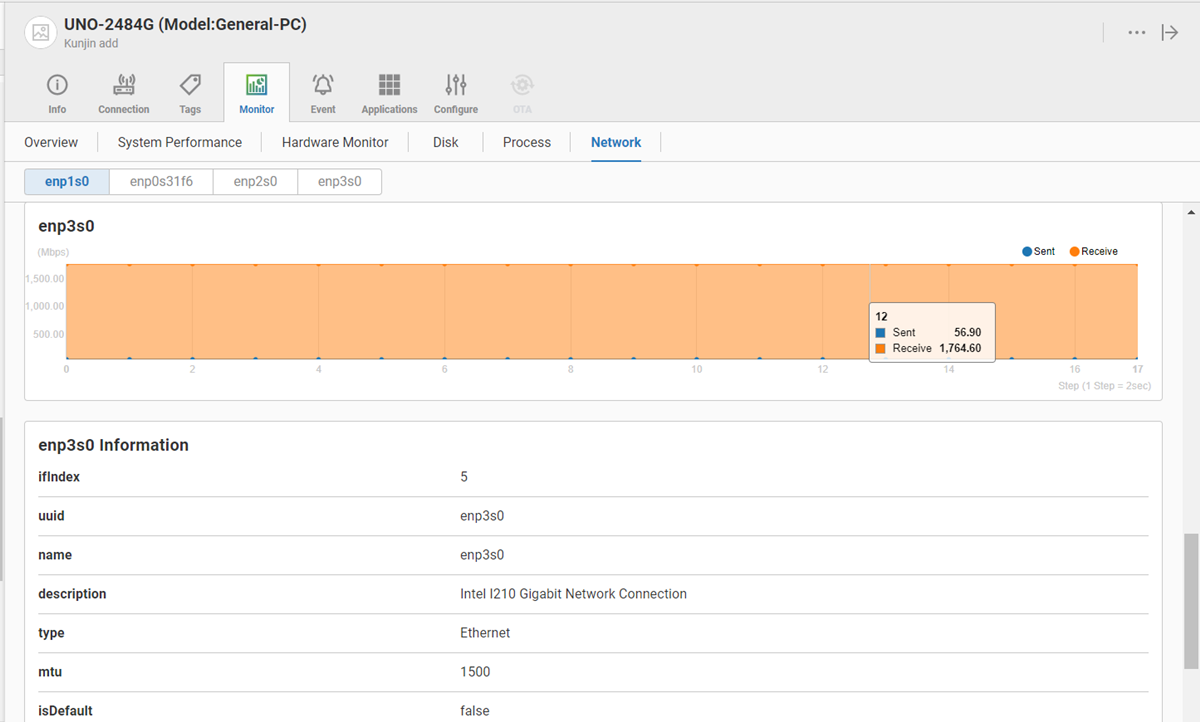This screenshot has height=722, width=1200.
Task: Switch to the Overview tab
Action: (x=51, y=142)
